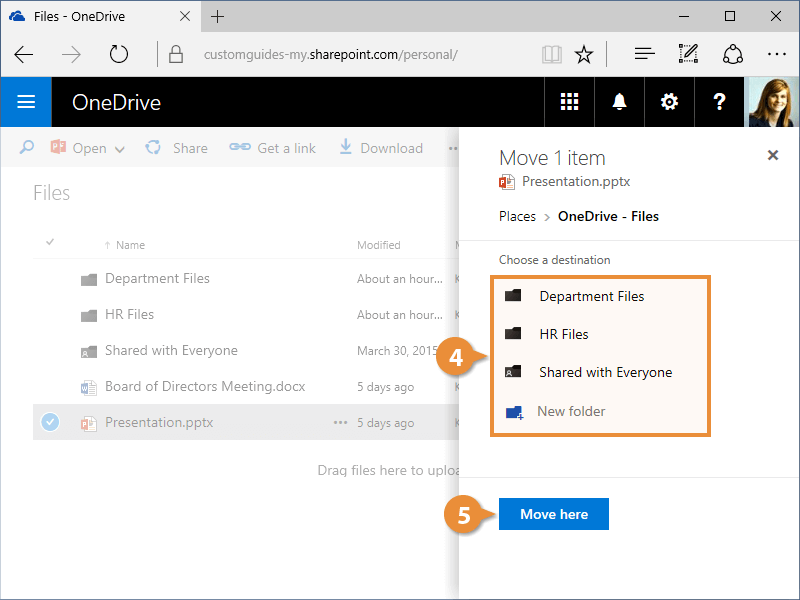Click the Move here button
Viewport: 800px width, 600px height.
click(x=553, y=514)
